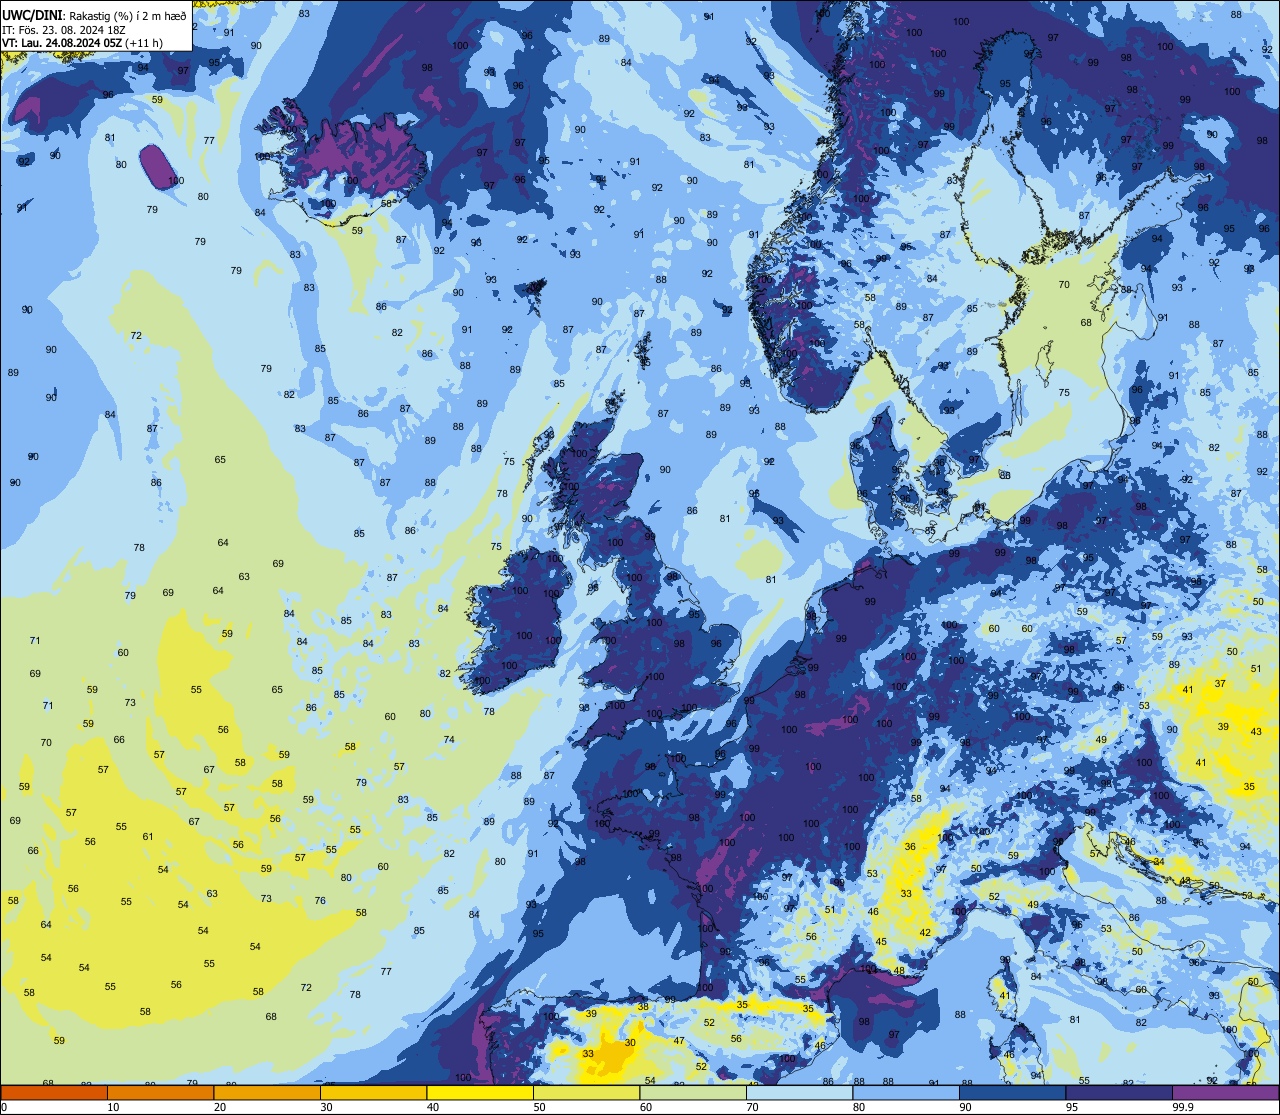The width and height of the screenshot is (1280, 1115).
Task: Click the pale blue 70–80 legend swatch
Action: (x=799, y=1092)
